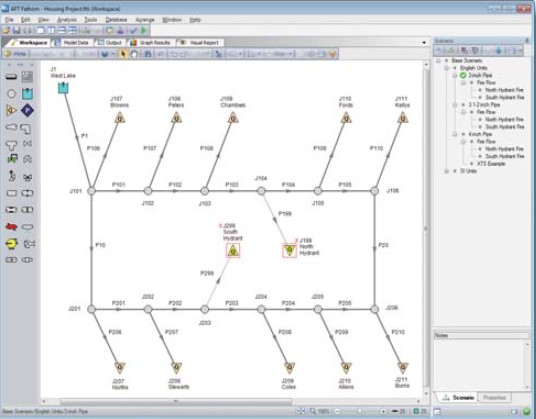536x419 pixels.
Task: Click the Save diskette icon
Action: click(16, 30)
